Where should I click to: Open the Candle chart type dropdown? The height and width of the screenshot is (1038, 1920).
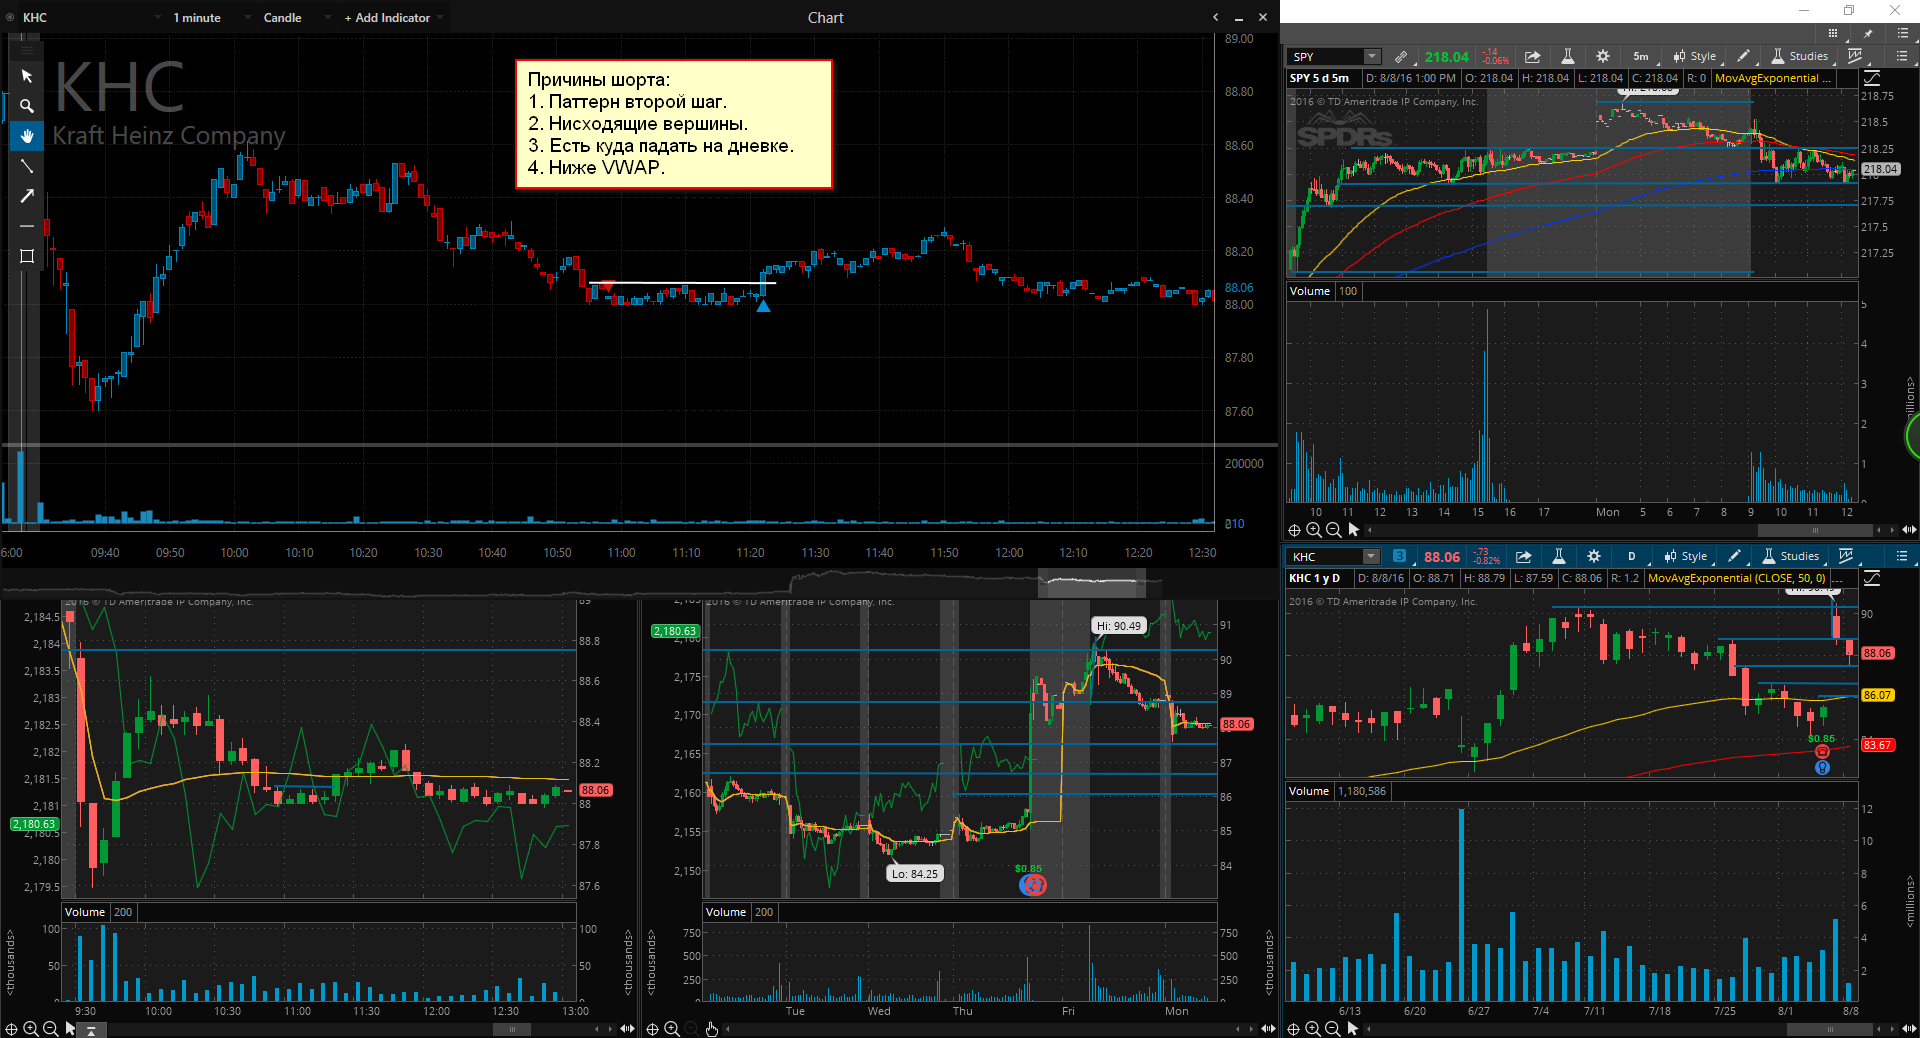click(x=282, y=18)
